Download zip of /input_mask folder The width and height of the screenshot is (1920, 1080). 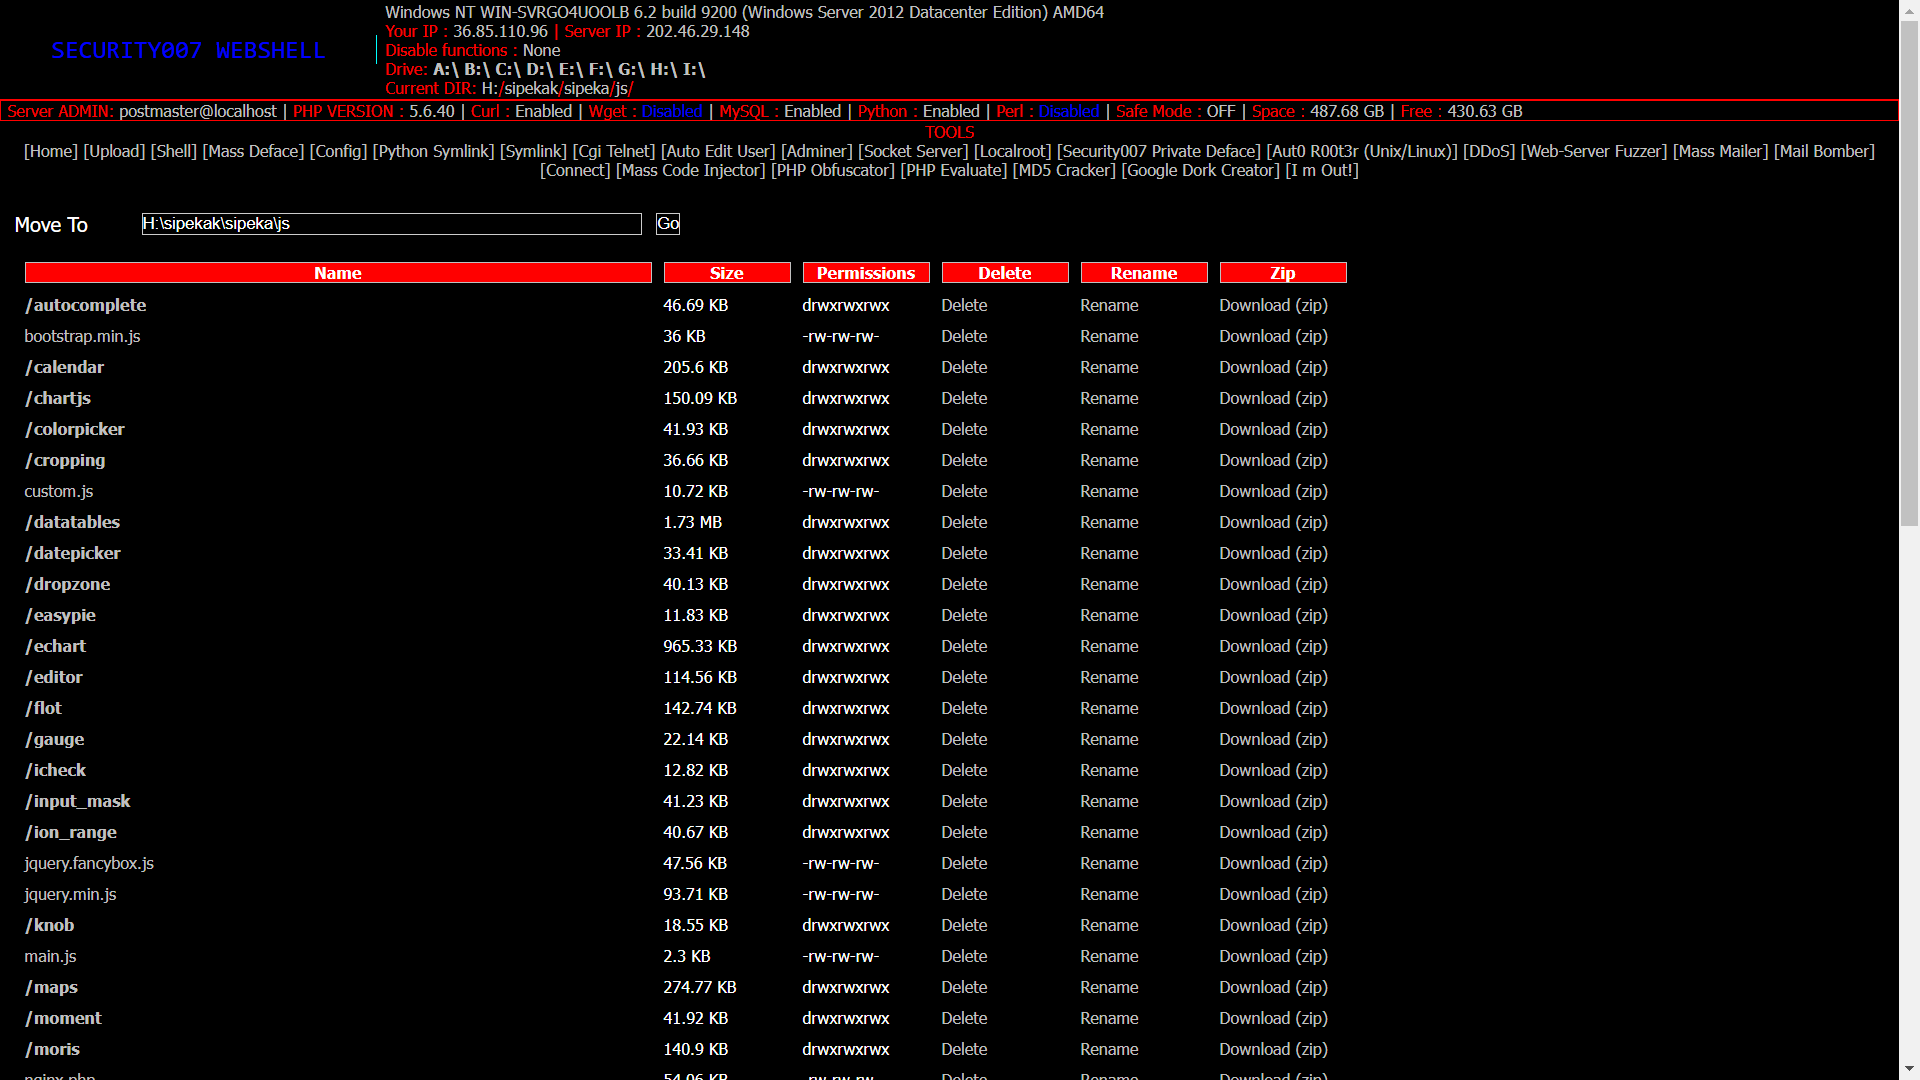point(1273,801)
